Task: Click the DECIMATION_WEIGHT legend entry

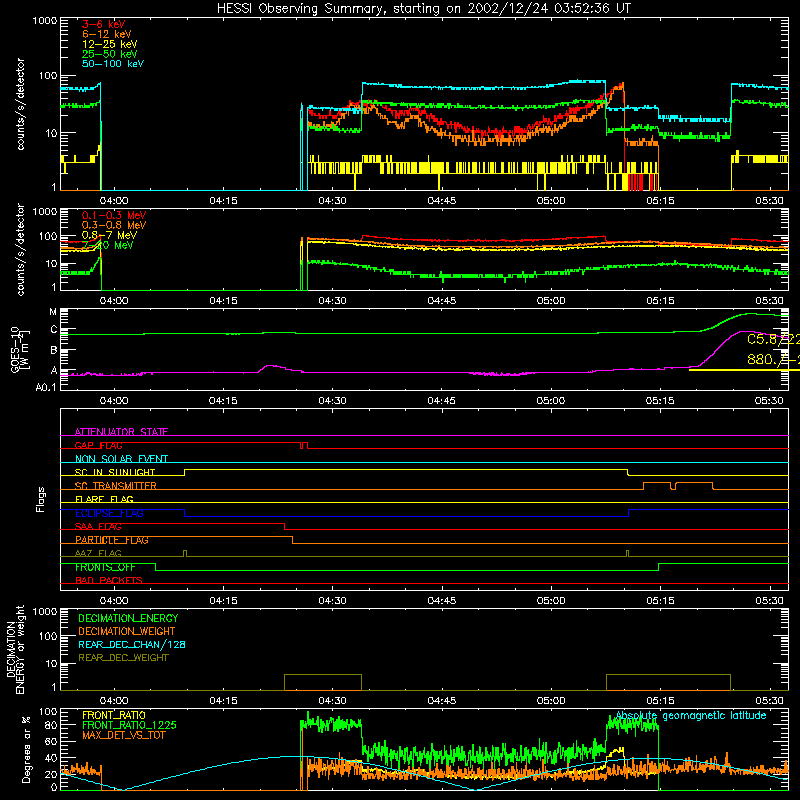Action: [x=127, y=631]
